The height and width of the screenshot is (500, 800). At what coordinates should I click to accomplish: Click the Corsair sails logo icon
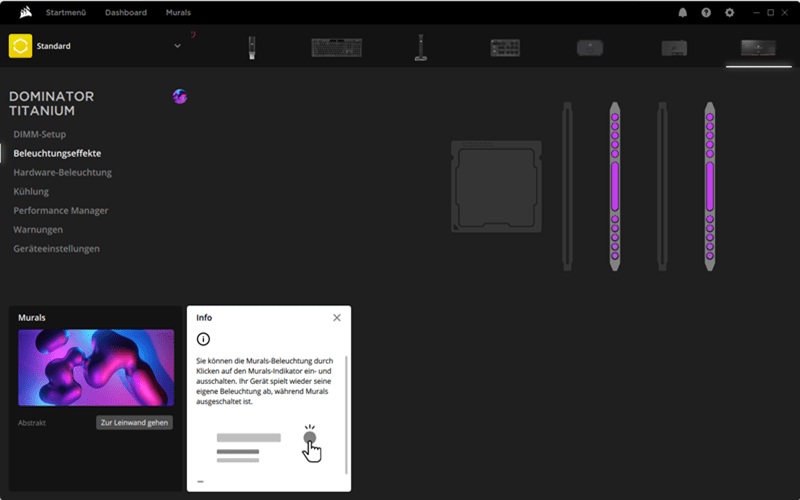[26, 12]
